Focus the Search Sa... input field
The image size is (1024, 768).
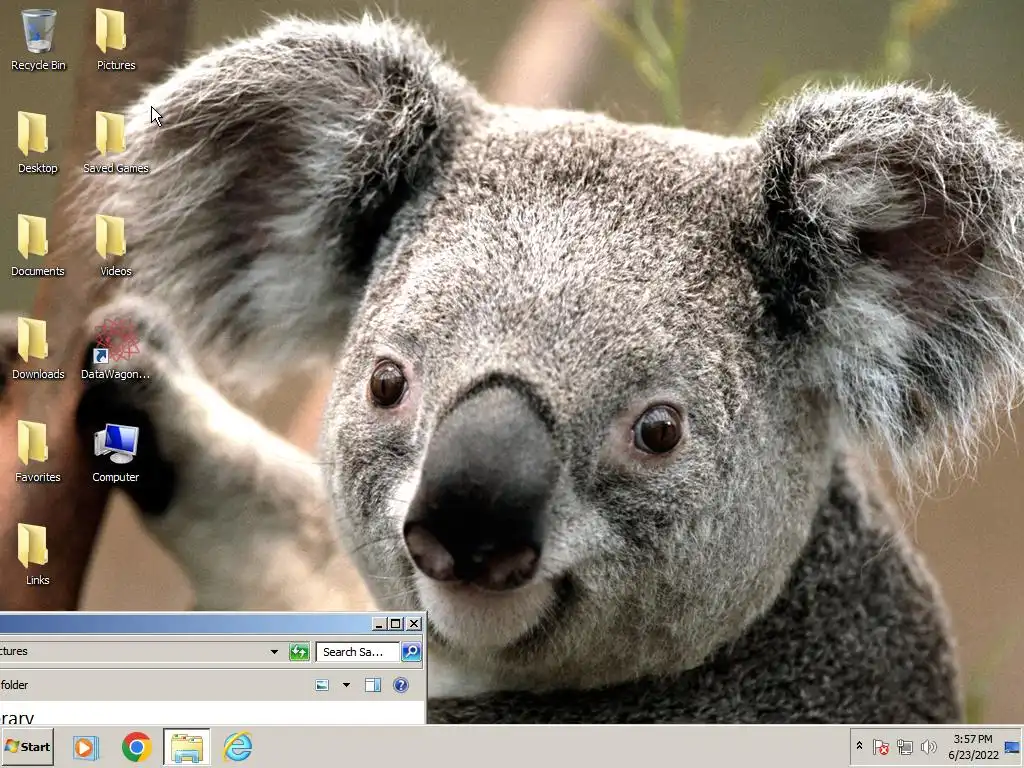pyautogui.click(x=357, y=652)
